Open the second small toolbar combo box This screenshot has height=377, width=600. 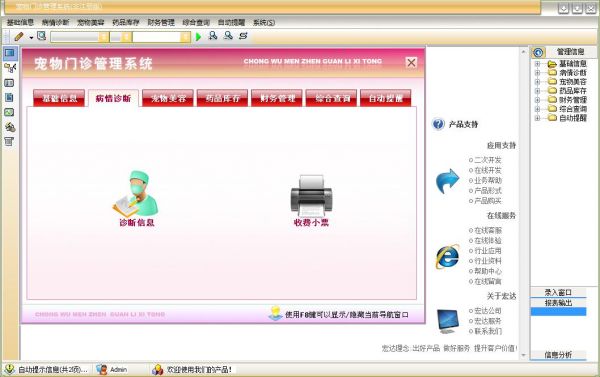pyautogui.click(x=121, y=37)
